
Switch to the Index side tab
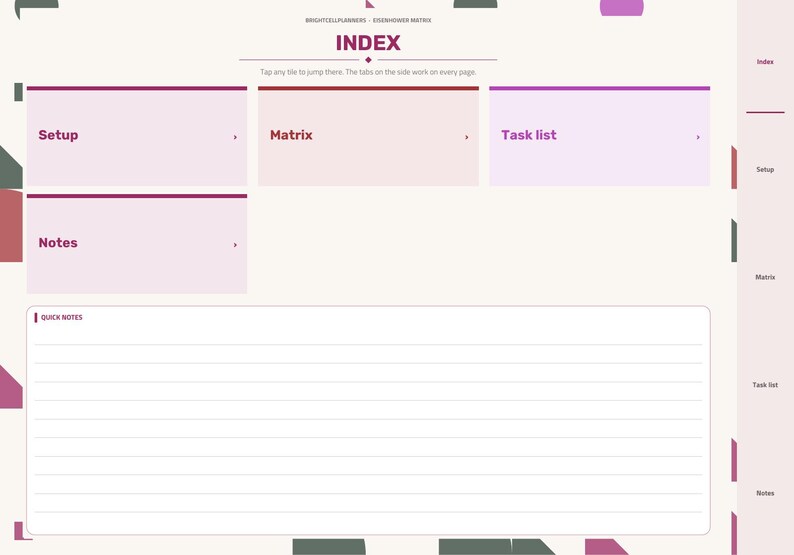(x=765, y=62)
